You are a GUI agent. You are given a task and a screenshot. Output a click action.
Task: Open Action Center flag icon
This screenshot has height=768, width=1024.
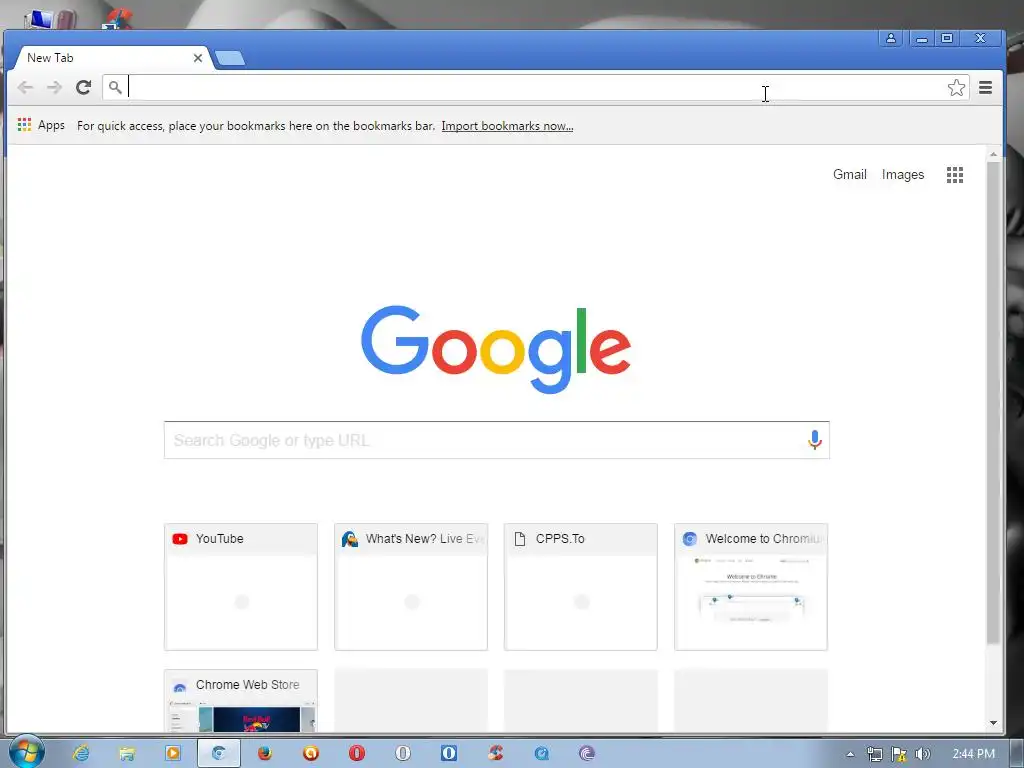[x=899, y=754]
